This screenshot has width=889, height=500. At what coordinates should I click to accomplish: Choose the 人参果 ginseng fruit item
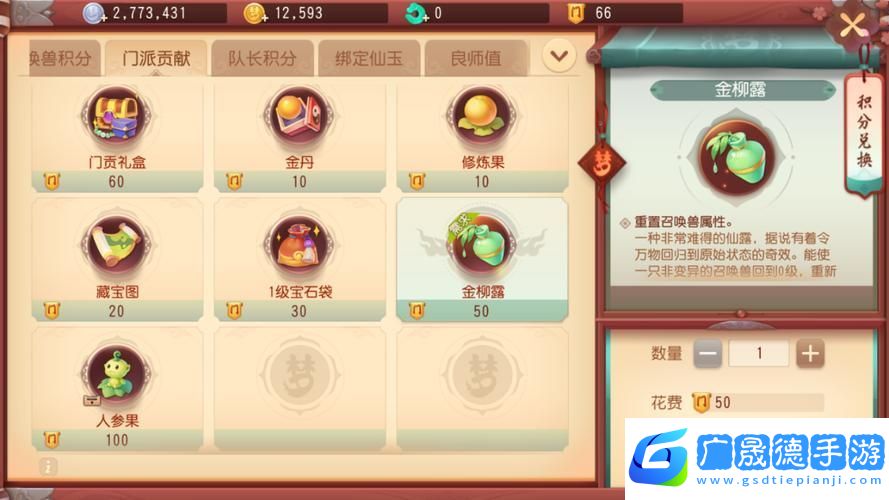point(117,389)
